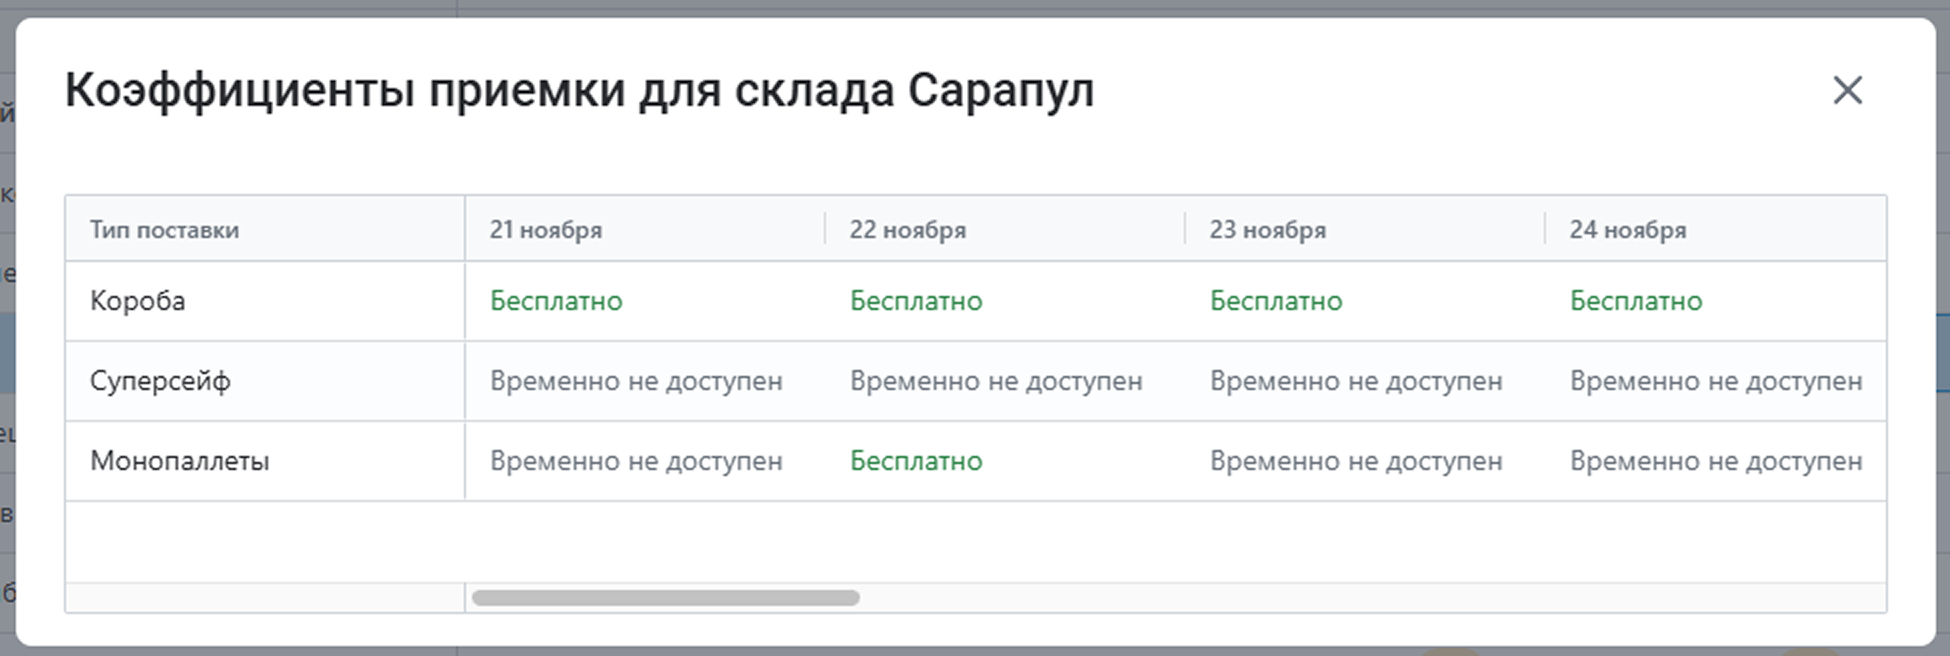Image resolution: width=1950 pixels, height=656 pixels.
Task: Select the 21 ноября column header
Action: coord(546,230)
